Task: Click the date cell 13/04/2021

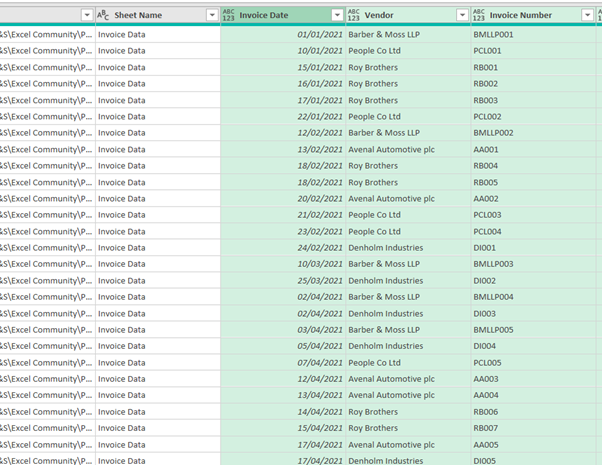Action: click(x=283, y=395)
